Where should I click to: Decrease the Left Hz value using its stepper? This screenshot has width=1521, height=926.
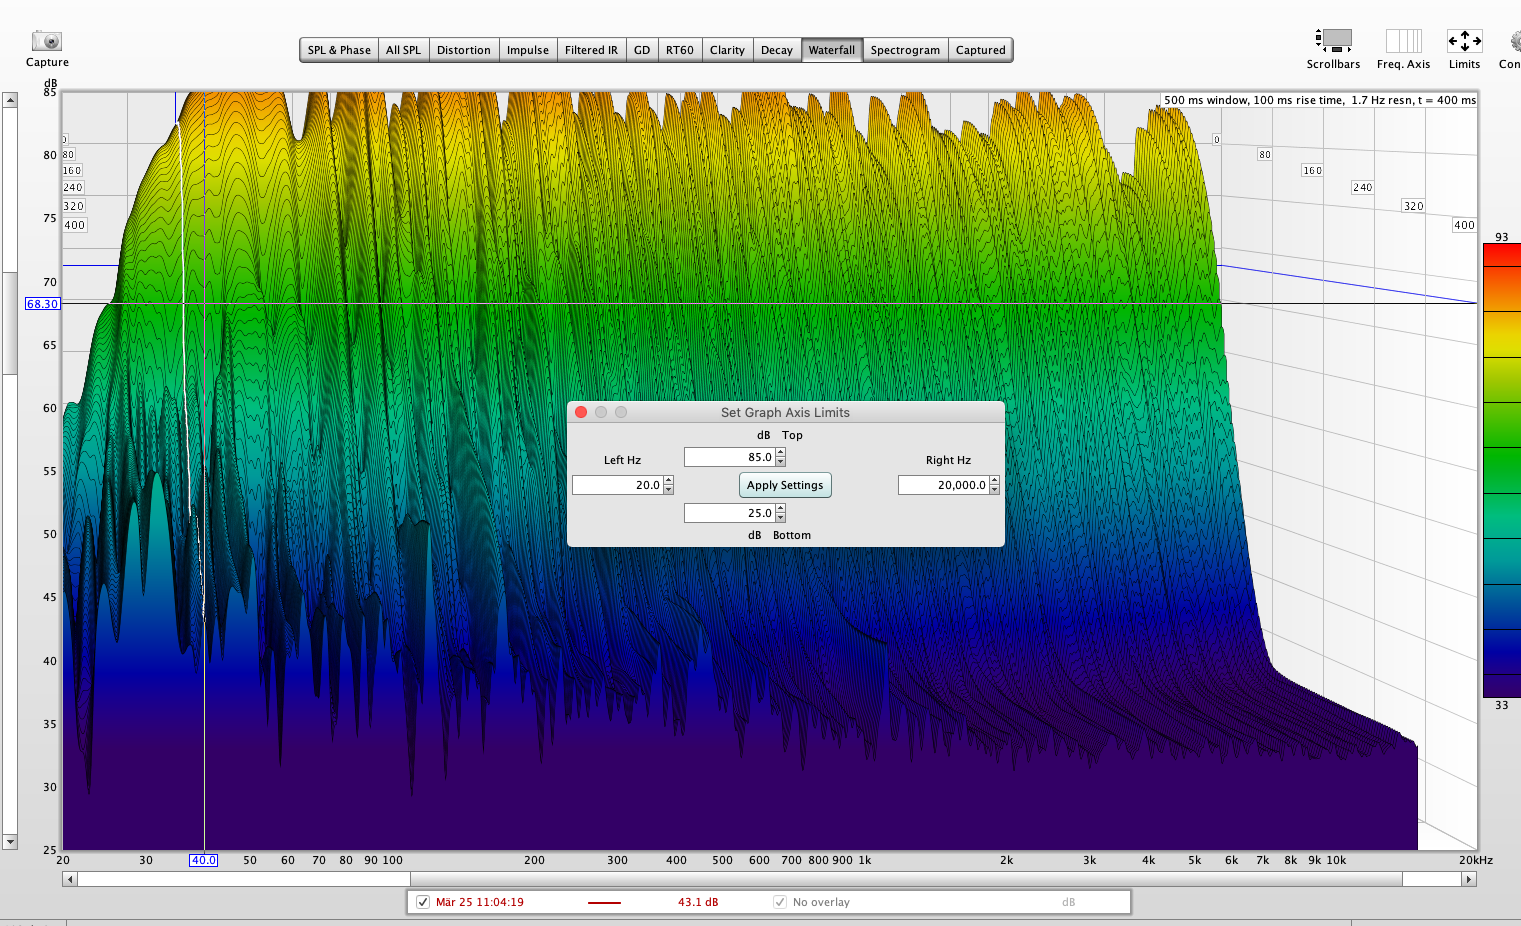[669, 489]
